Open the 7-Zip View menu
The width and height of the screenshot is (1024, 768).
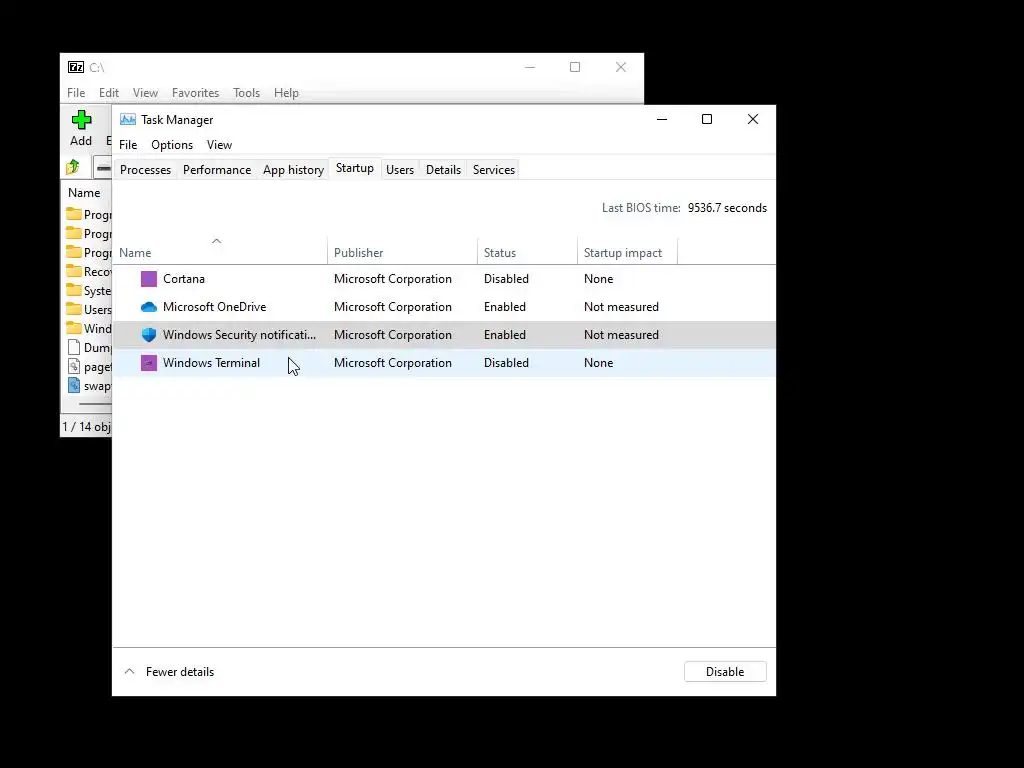point(145,93)
